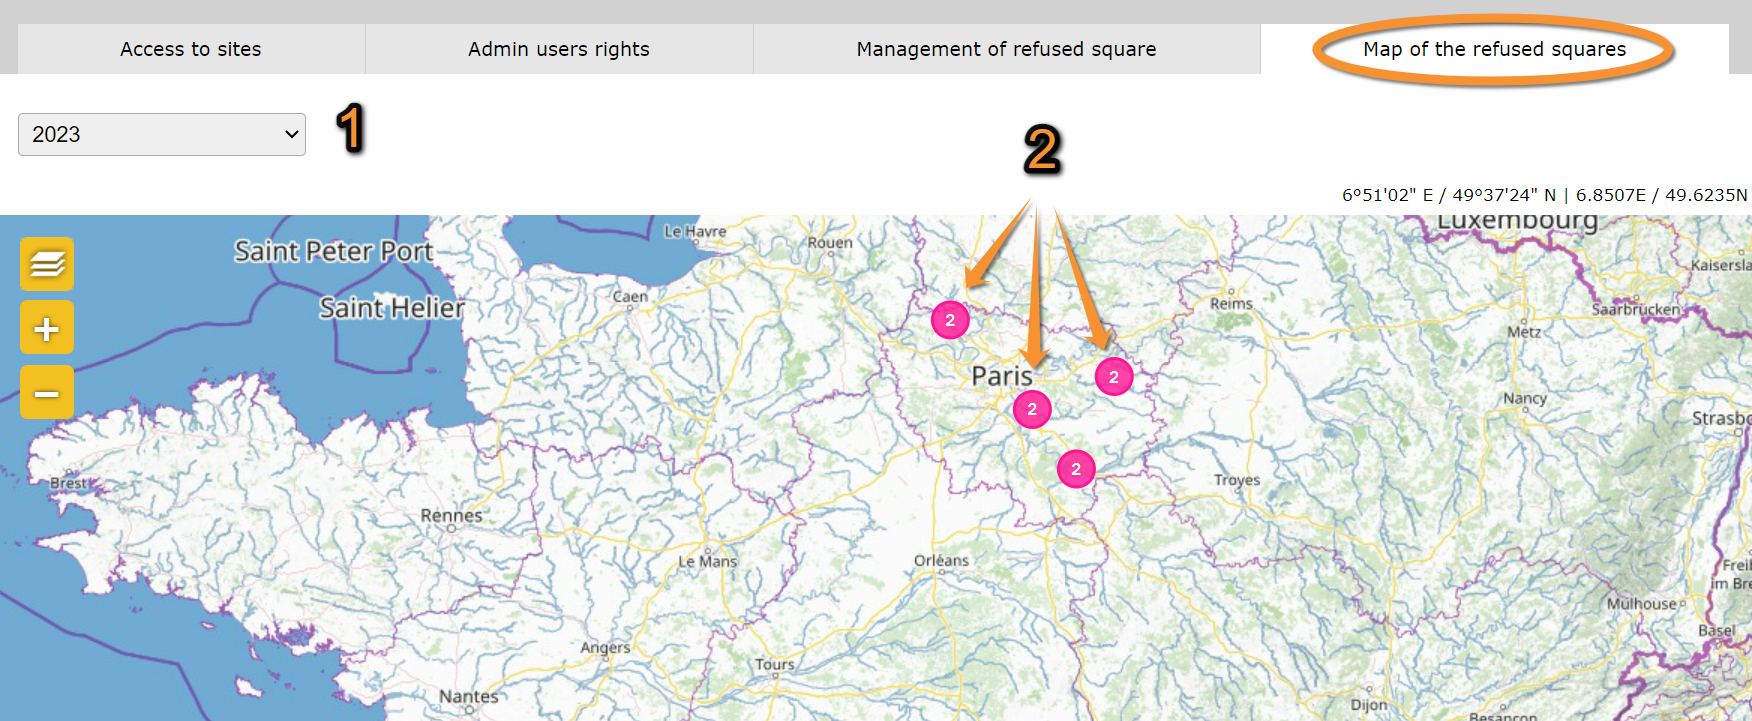Go to Management of refused square tab
Viewport: 1752px width, 721px height.
click(x=1006, y=49)
